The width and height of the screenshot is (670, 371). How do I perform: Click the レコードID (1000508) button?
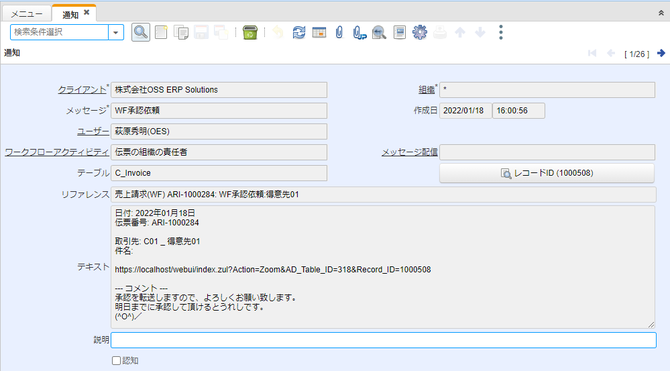[547, 173]
